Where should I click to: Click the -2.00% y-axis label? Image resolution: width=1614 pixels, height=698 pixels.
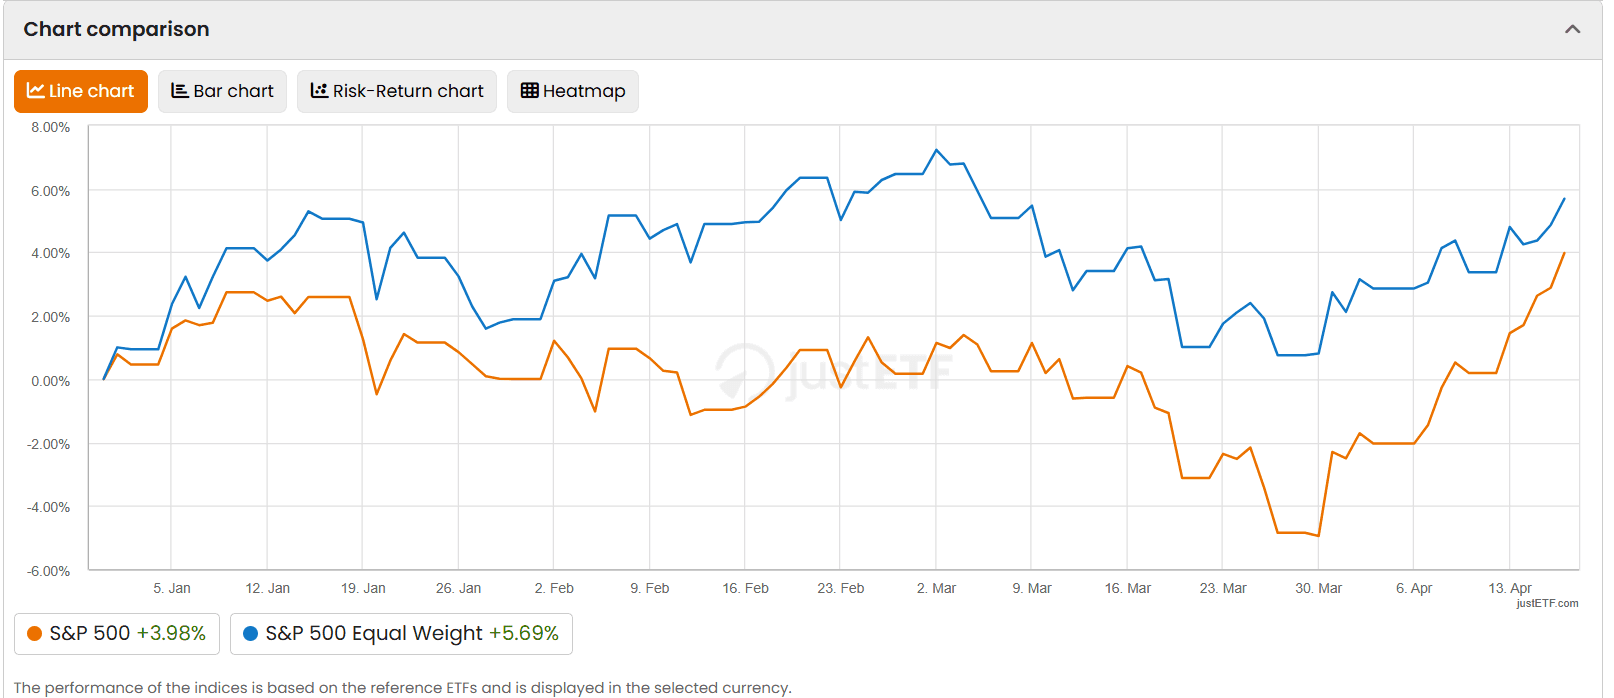pos(48,444)
